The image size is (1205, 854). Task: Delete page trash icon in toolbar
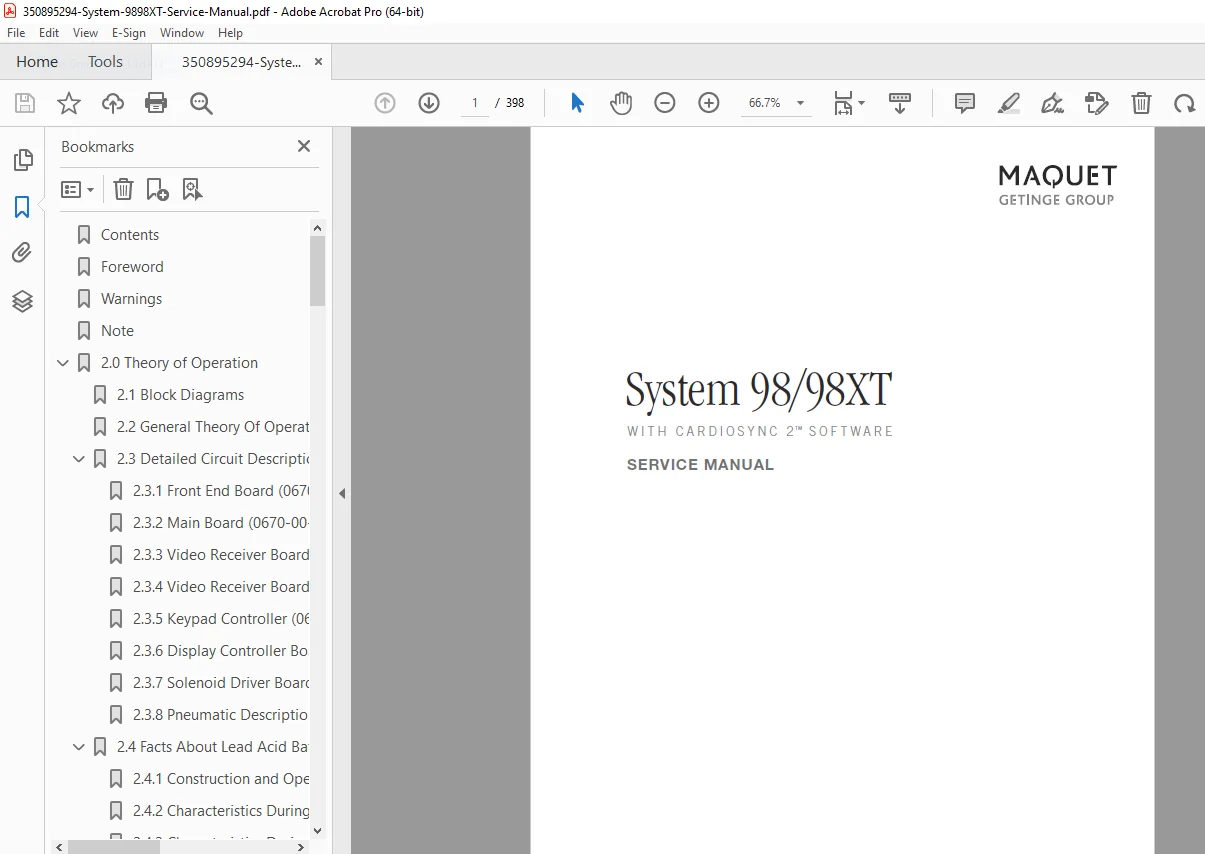(x=1141, y=103)
